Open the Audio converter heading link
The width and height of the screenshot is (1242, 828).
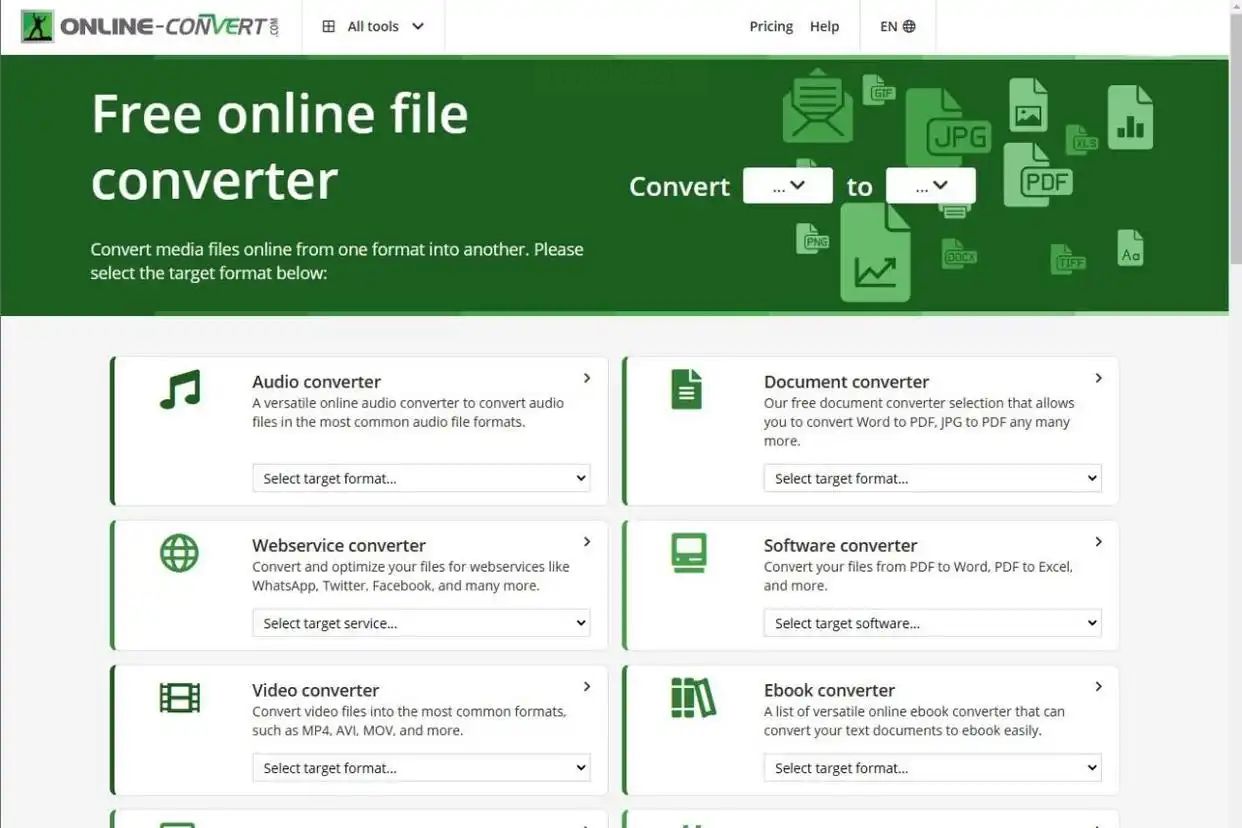(316, 381)
